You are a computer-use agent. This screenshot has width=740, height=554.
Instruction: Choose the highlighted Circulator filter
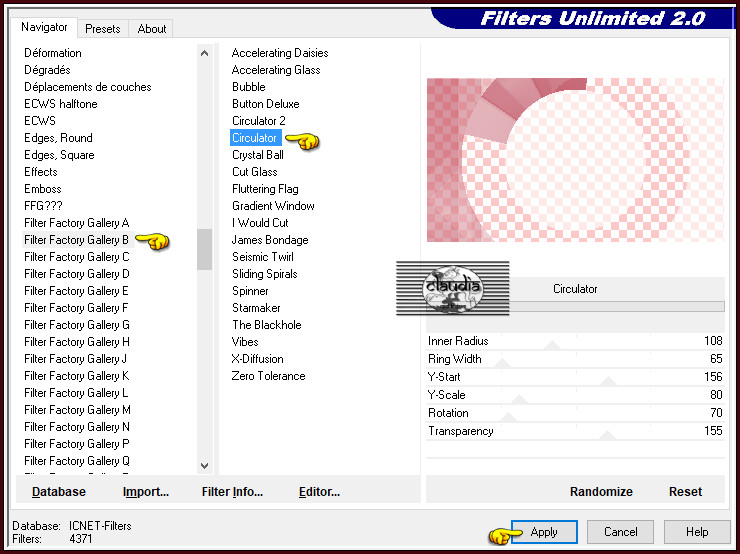(x=256, y=138)
